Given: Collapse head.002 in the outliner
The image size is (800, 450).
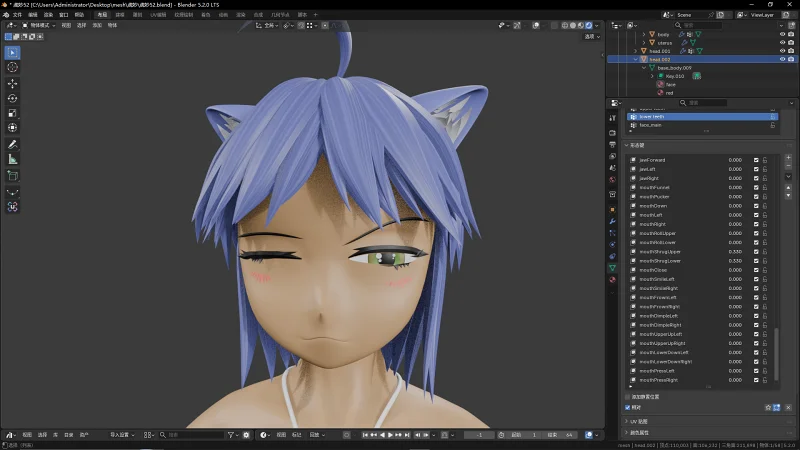Looking at the screenshot, I should point(635,59).
